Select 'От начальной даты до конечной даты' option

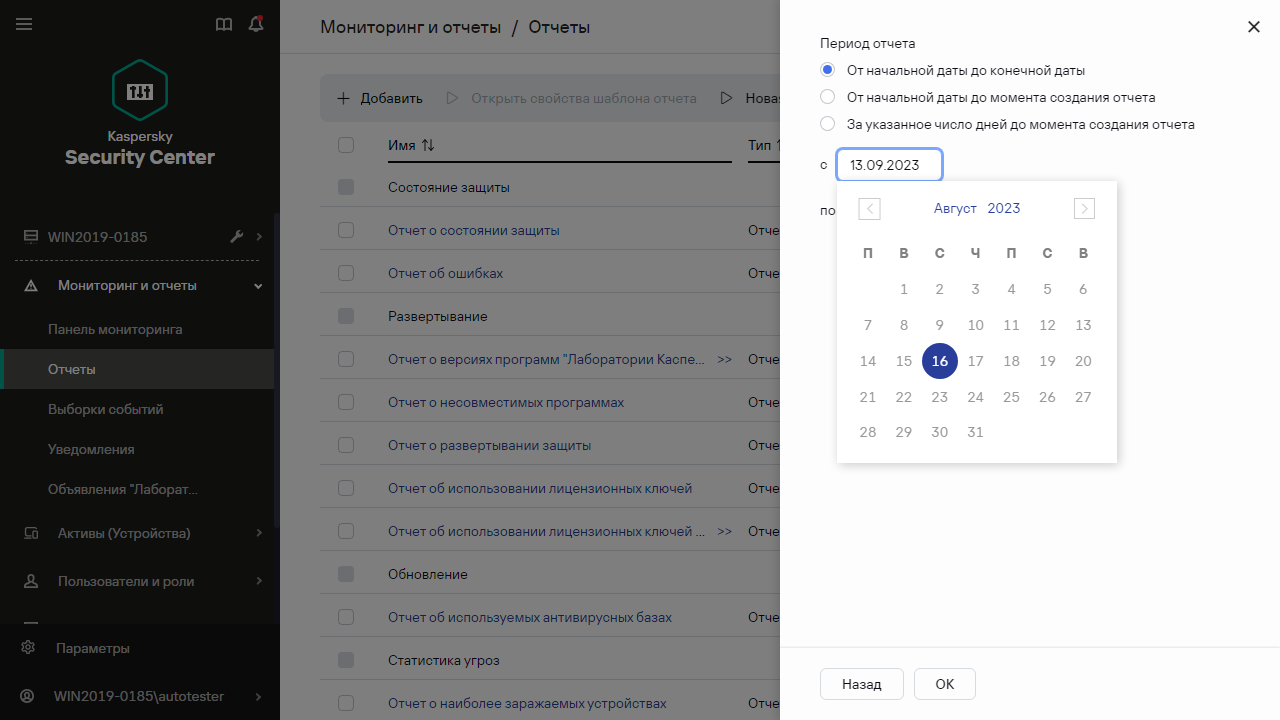tap(827, 70)
